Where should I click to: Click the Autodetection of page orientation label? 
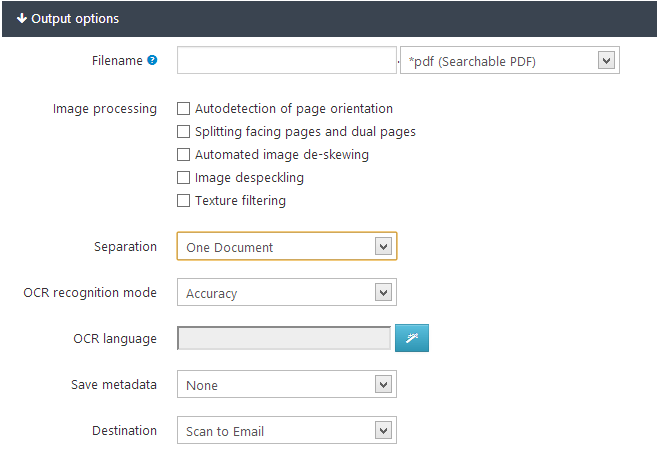pos(294,109)
